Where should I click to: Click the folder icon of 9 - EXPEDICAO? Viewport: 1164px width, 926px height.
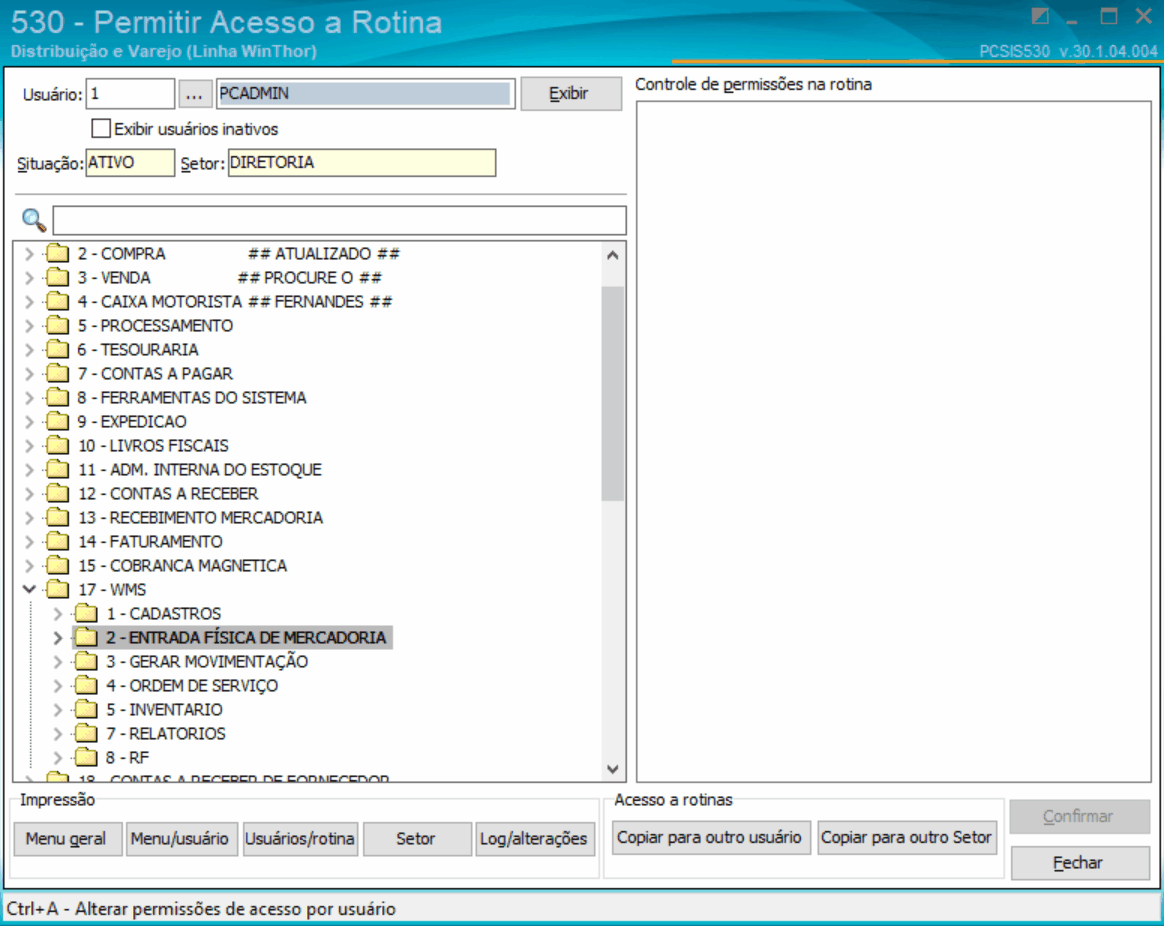(57, 422)
